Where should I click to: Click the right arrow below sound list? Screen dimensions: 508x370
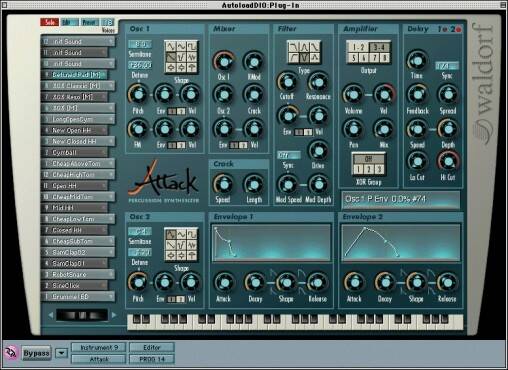[x=114, y=315]
